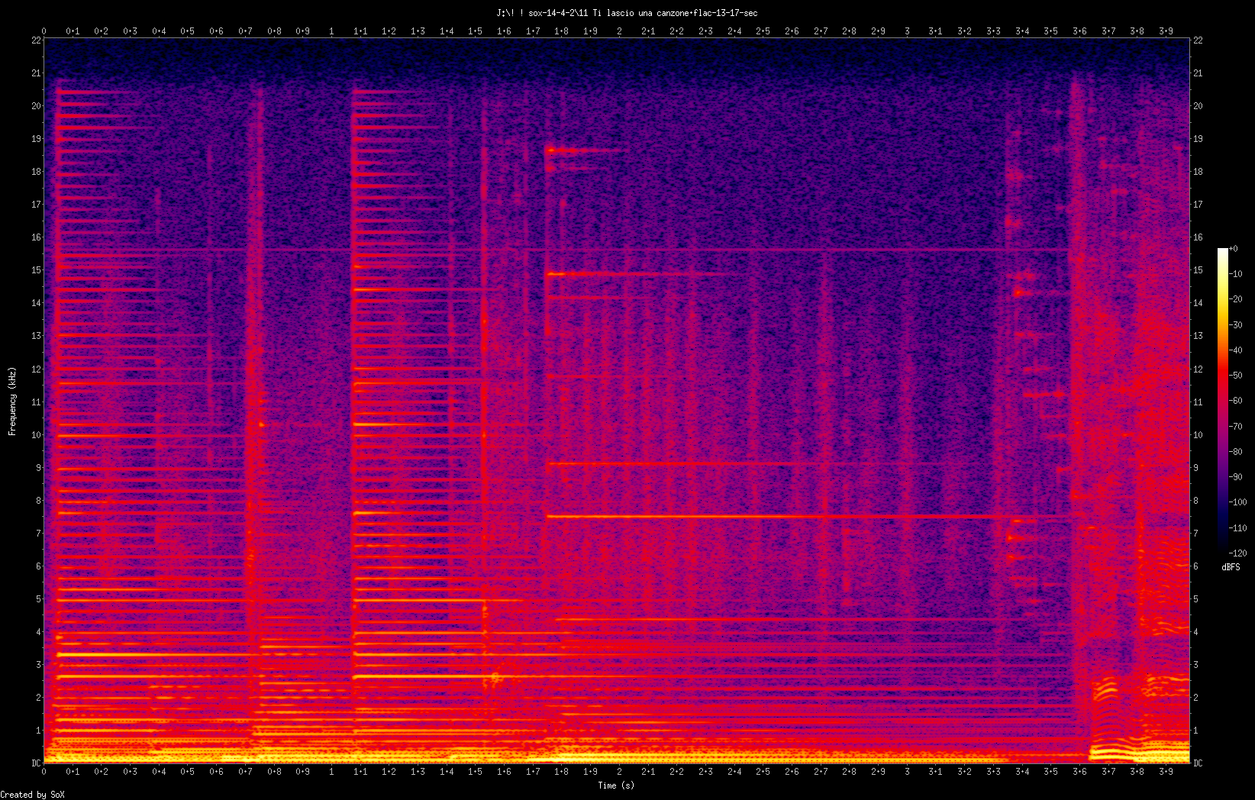
Task: Click '0·5' tick on the top time axis
Action: point(188,31)
